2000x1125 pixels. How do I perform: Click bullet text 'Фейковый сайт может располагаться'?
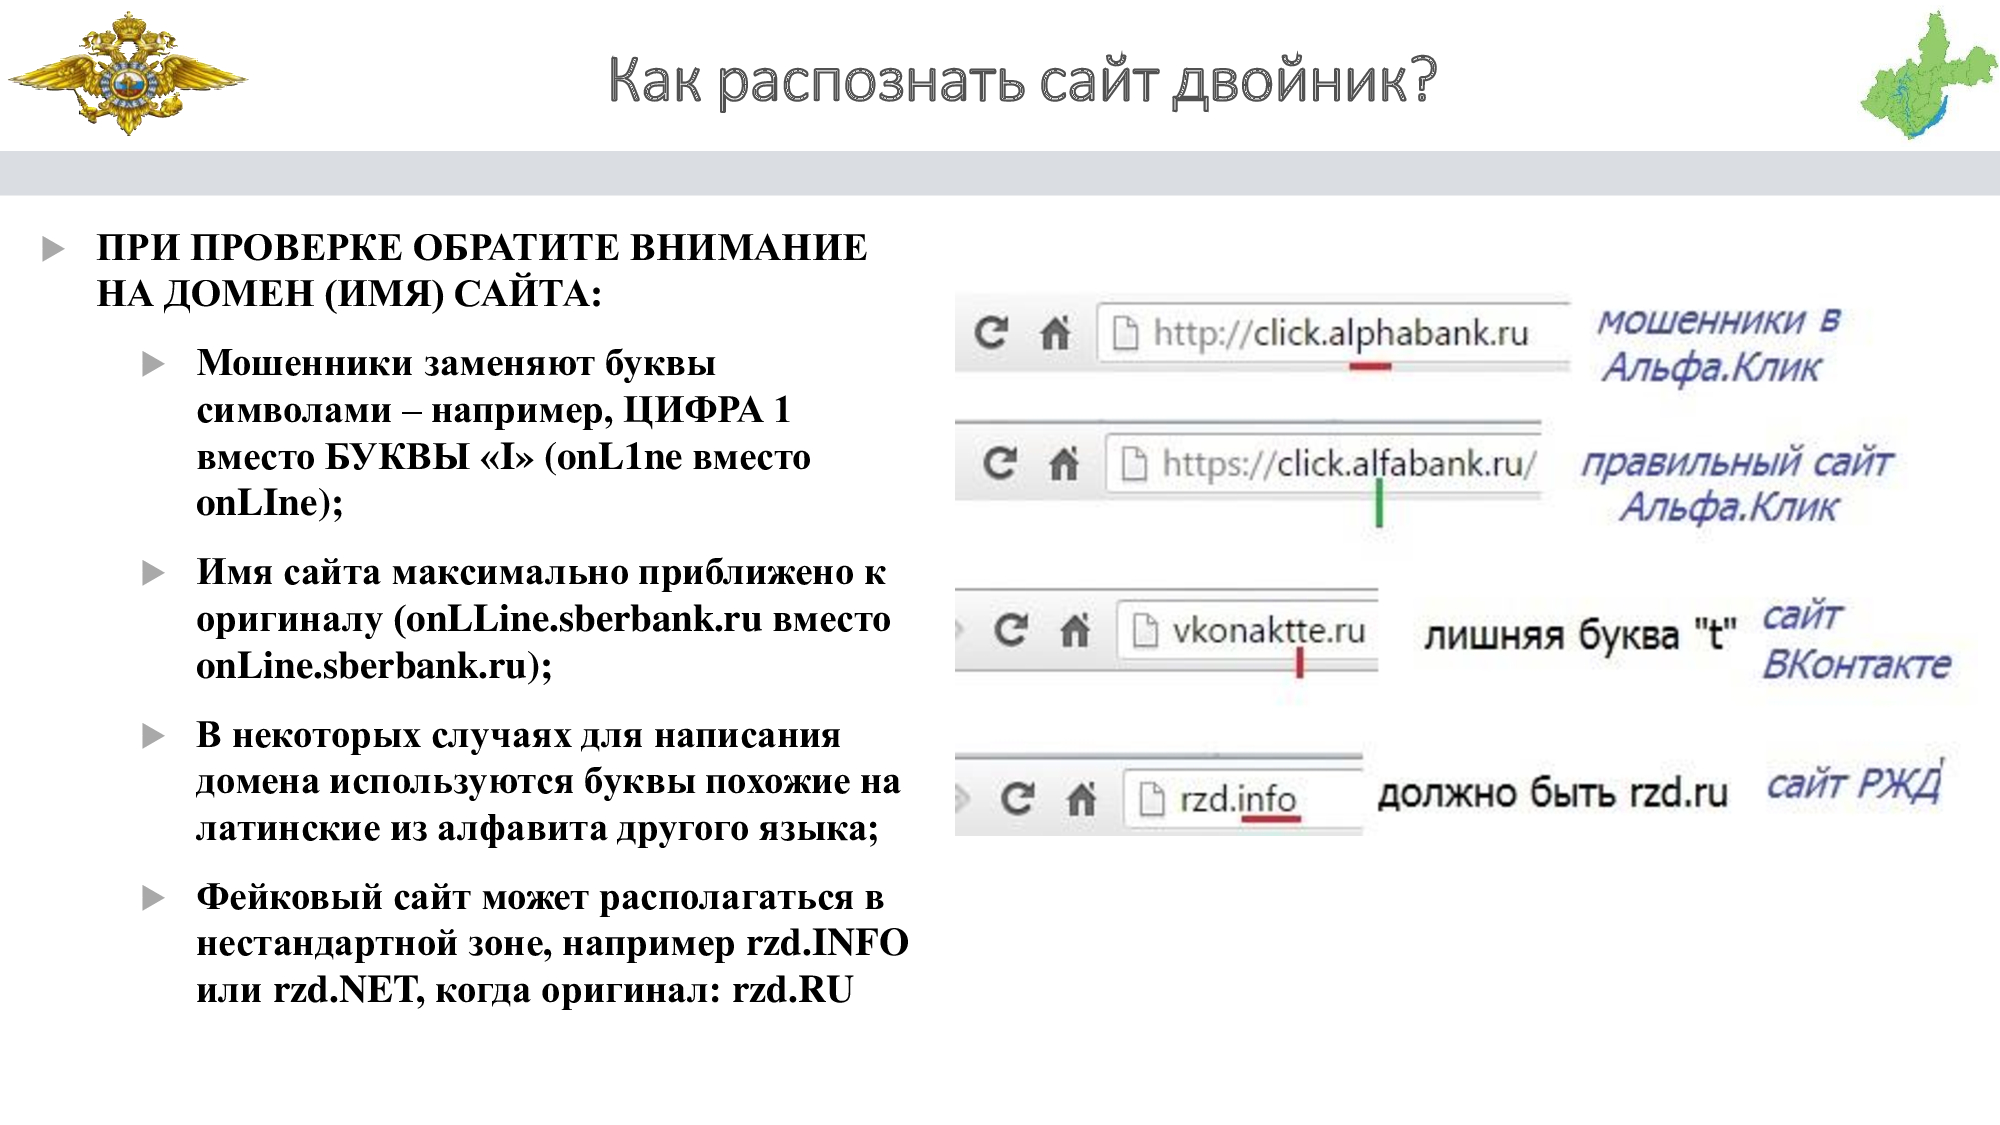(x=525, y=896)
